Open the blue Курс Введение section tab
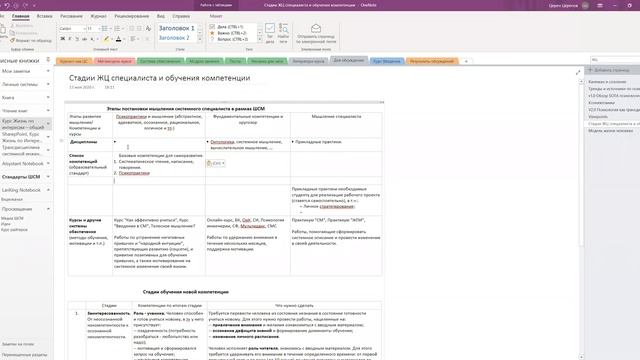 pos(387,61)
